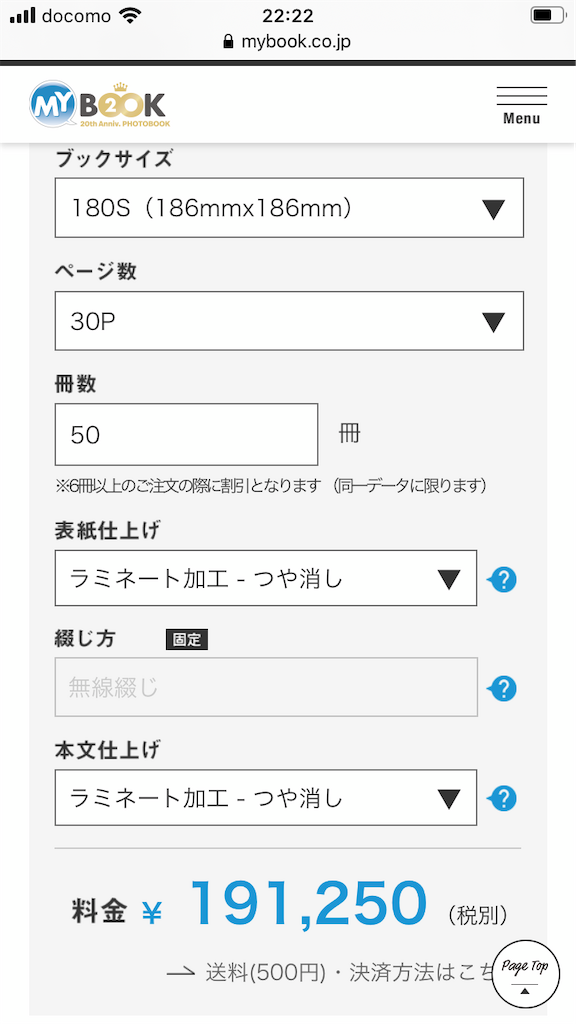Open the hamburger Menu icon
The width and height of the screenshot is (576, 1024).
click(521, 105)
